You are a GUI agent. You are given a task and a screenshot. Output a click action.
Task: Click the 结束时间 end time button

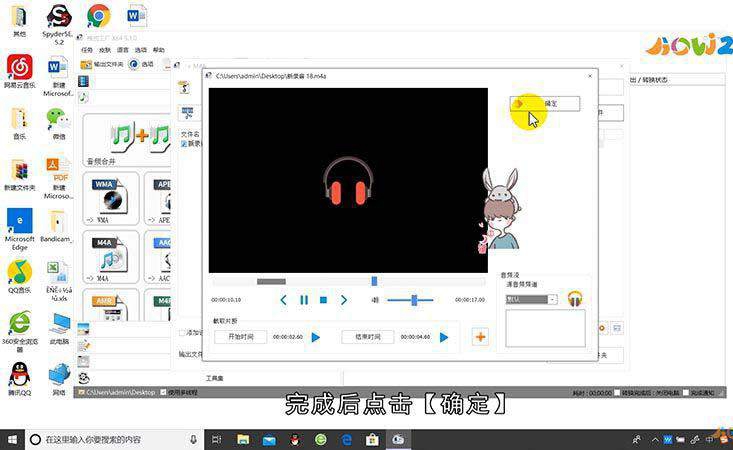pos(368,337)
